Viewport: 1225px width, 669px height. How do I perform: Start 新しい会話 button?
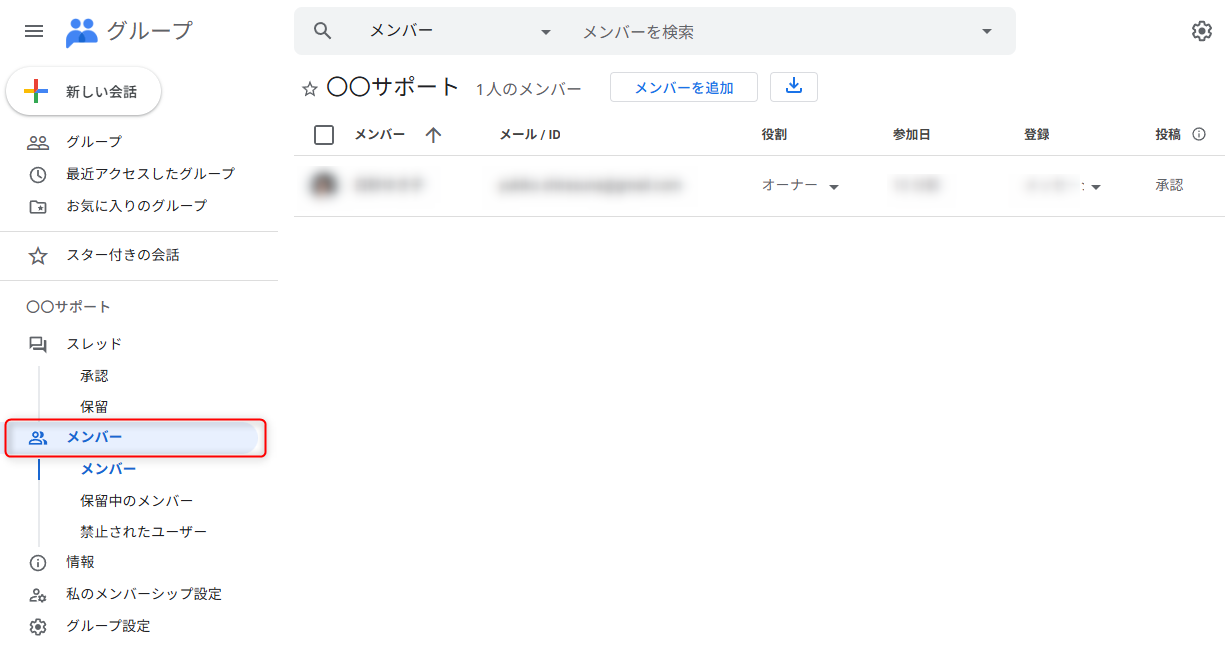point(84,92)
